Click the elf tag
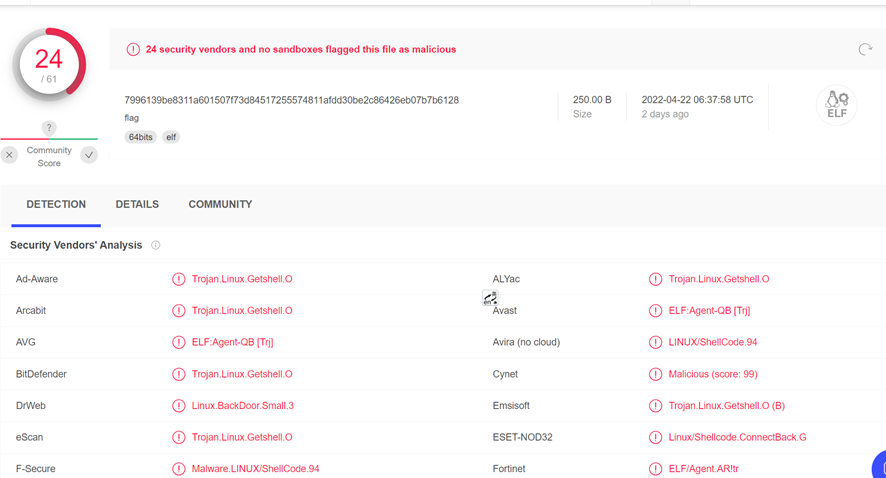 coord(171,137)
